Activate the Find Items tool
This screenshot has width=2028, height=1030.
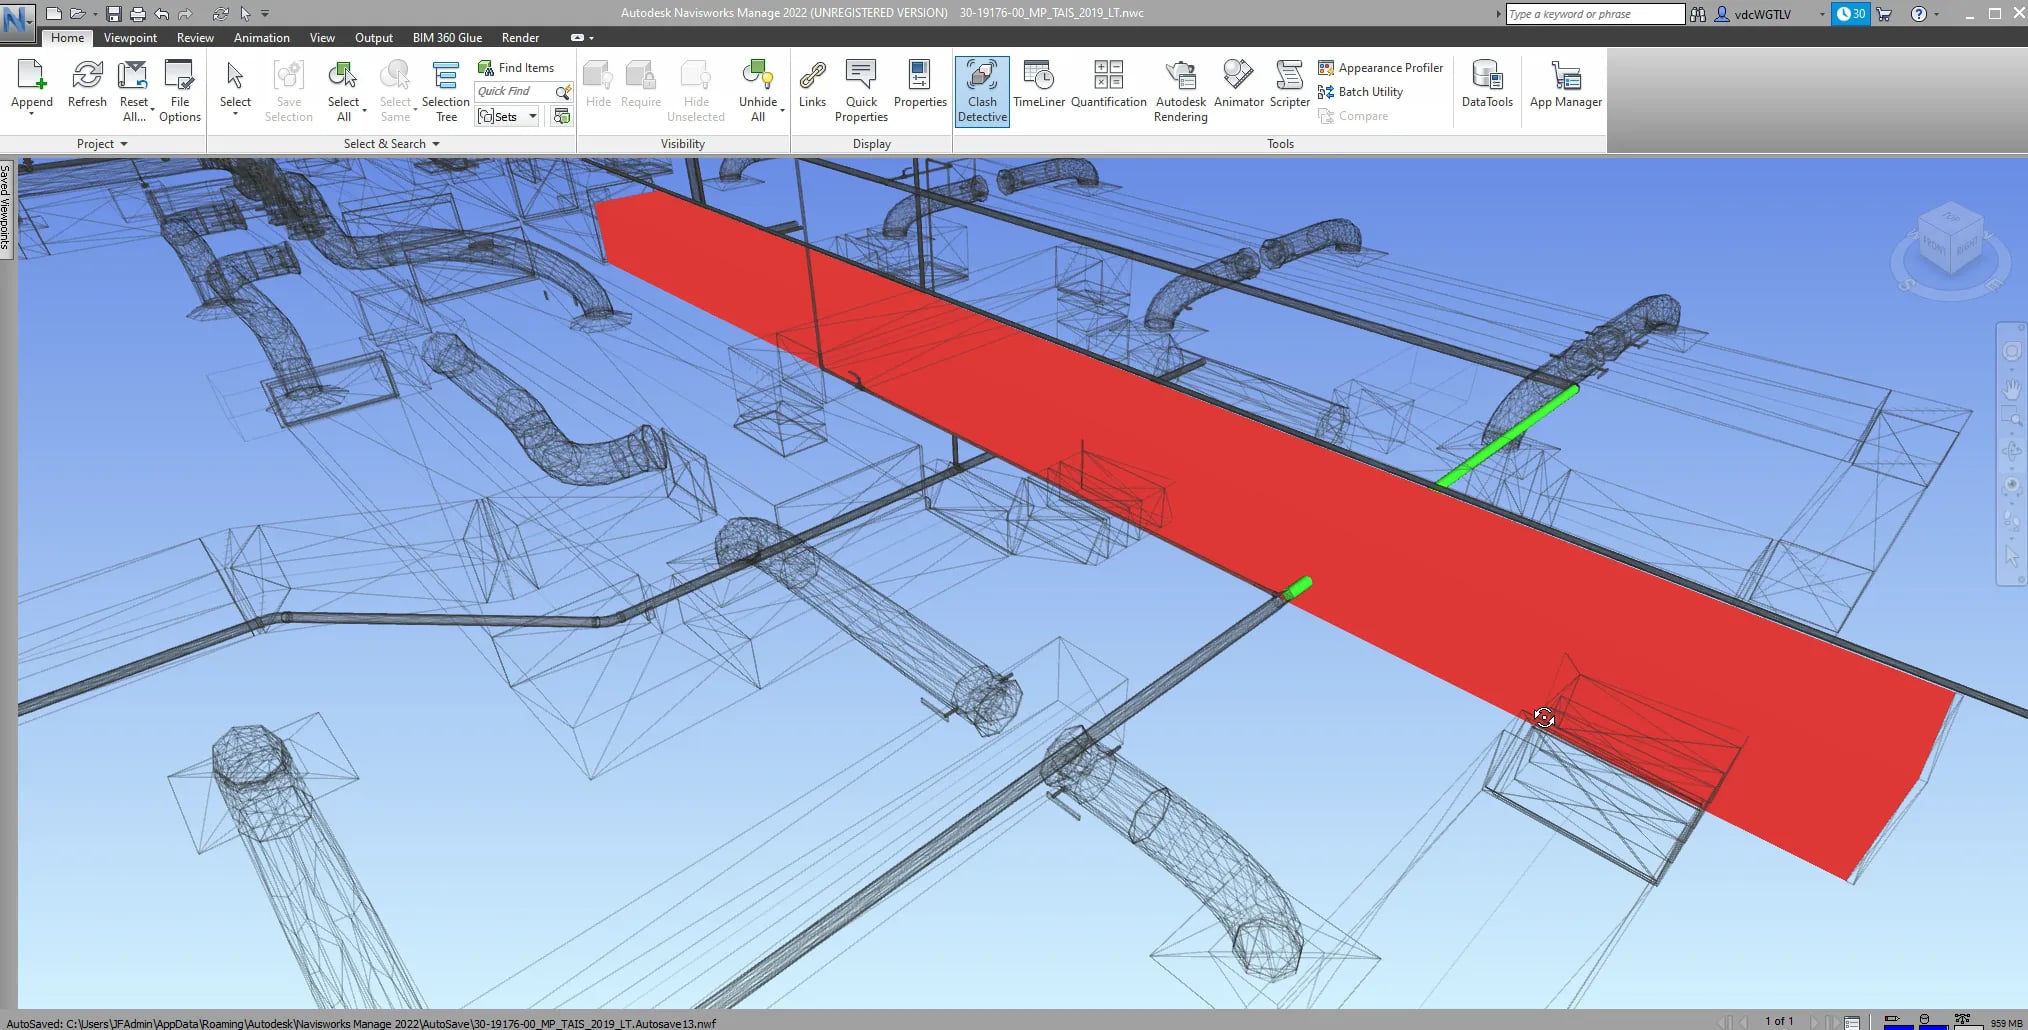tap(519, 67)
